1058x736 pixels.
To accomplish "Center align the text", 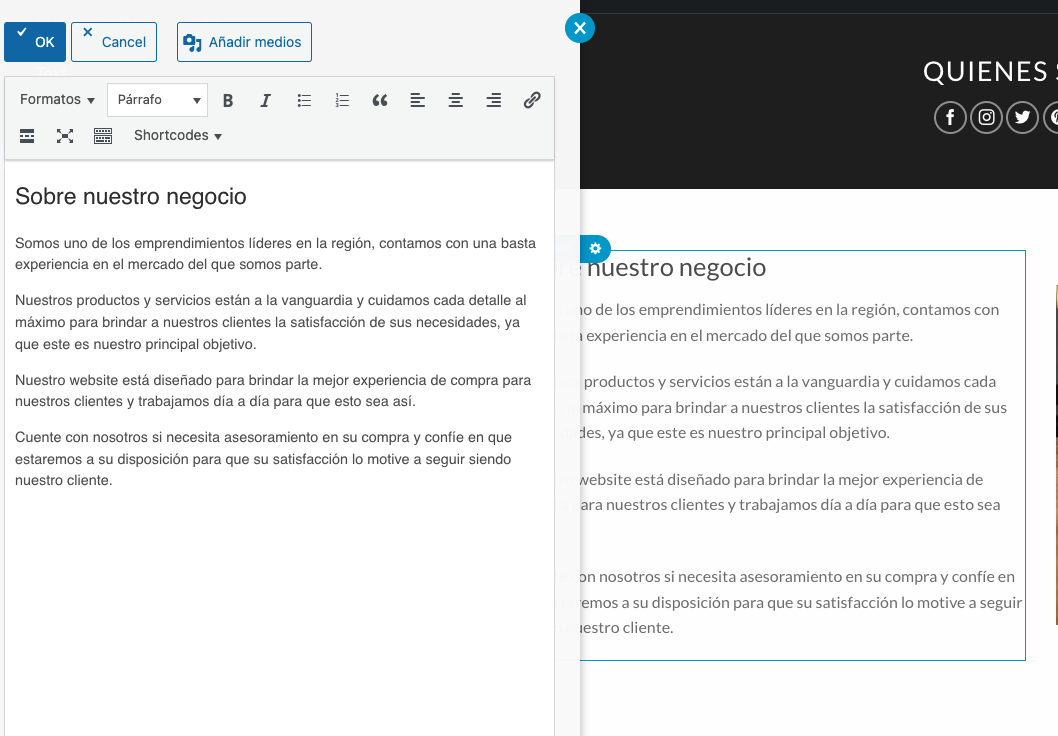I will point(456,100).
